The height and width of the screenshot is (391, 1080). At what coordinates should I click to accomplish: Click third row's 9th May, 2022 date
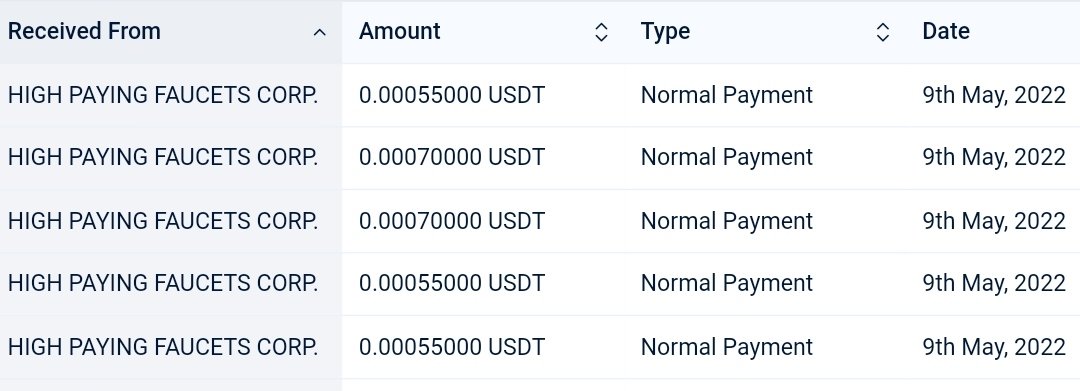[x=994, y=221]
